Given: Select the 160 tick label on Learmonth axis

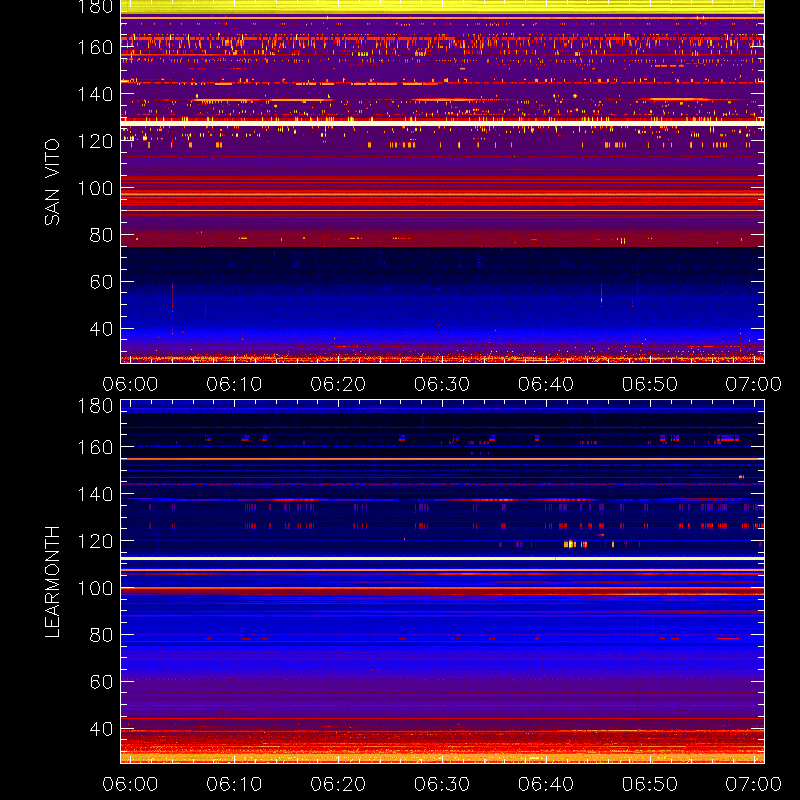Looking at the screenshot, I should (x=95, y=447).
